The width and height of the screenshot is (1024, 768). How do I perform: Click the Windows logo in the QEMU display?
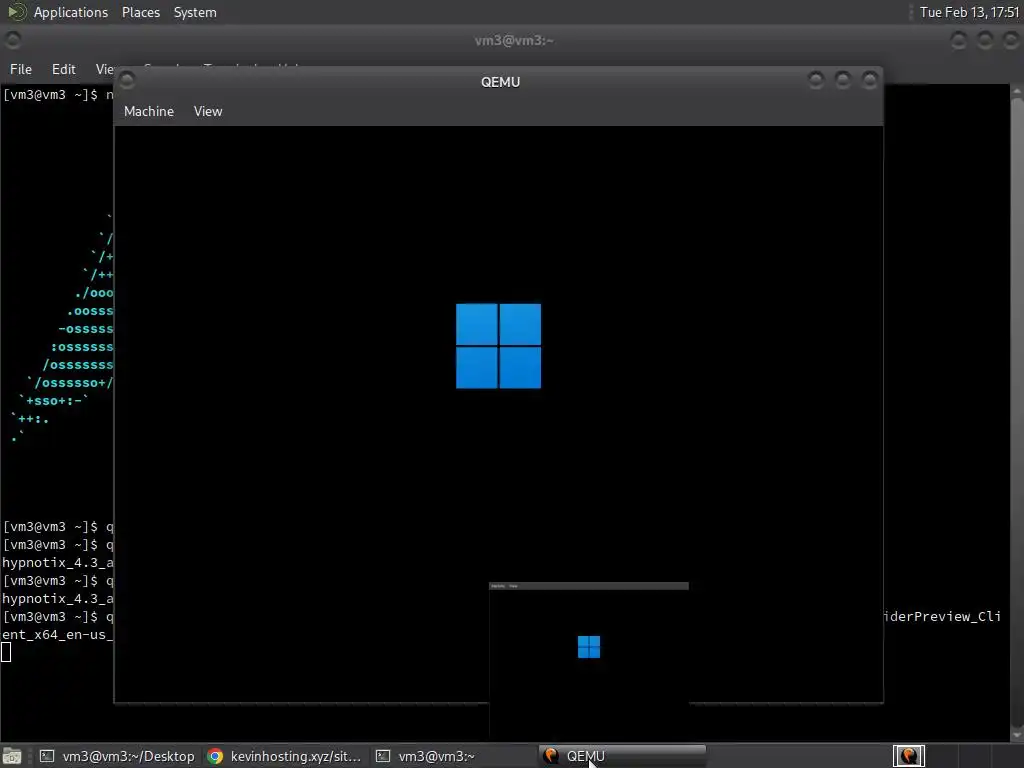(498, 346)
